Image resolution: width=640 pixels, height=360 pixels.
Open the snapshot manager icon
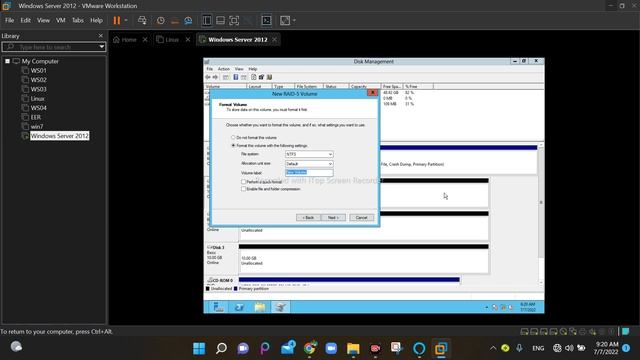pyautogui.click(x=188, y=20)
